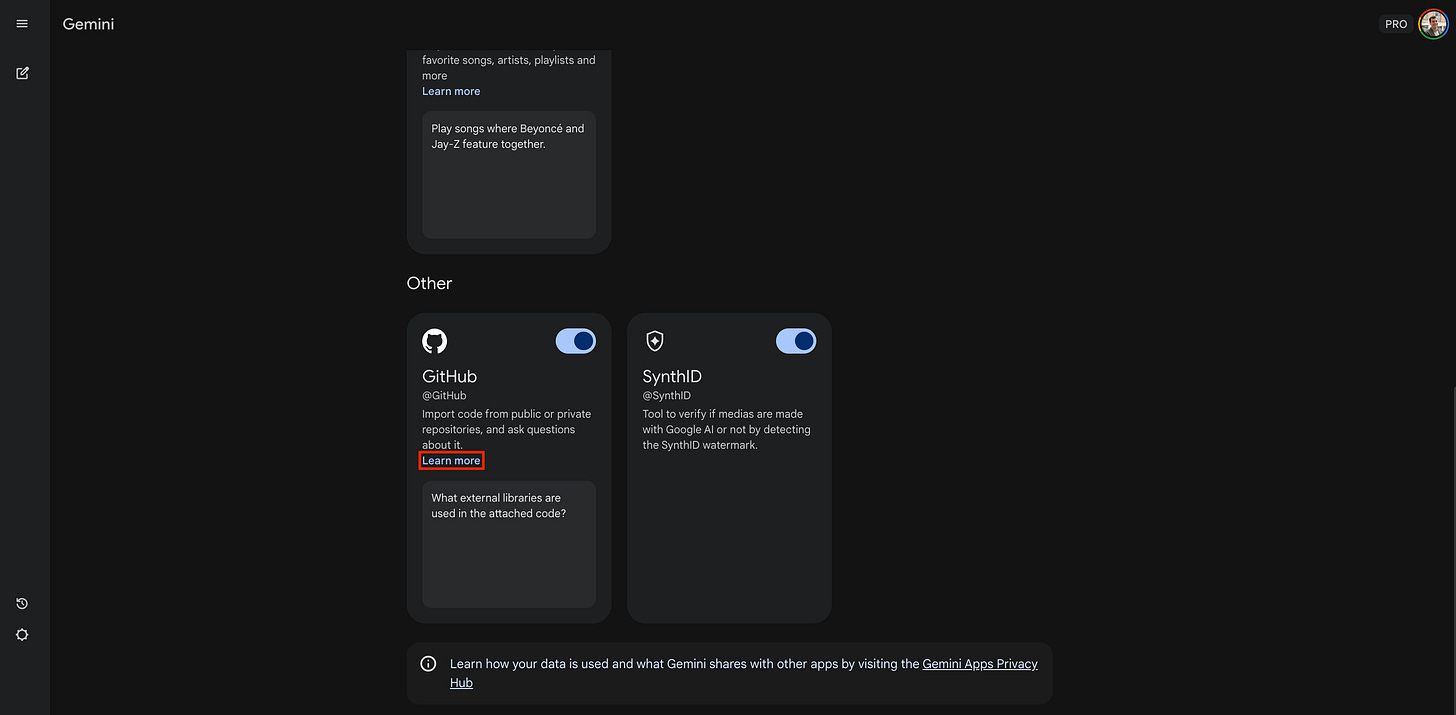Start a new chat via compose icon

click(21, 72)
